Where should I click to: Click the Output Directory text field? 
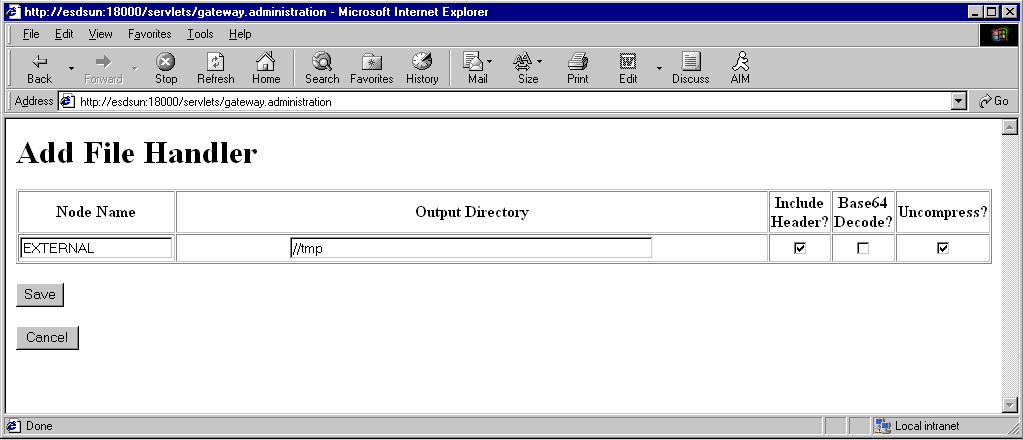coord(470,248)
